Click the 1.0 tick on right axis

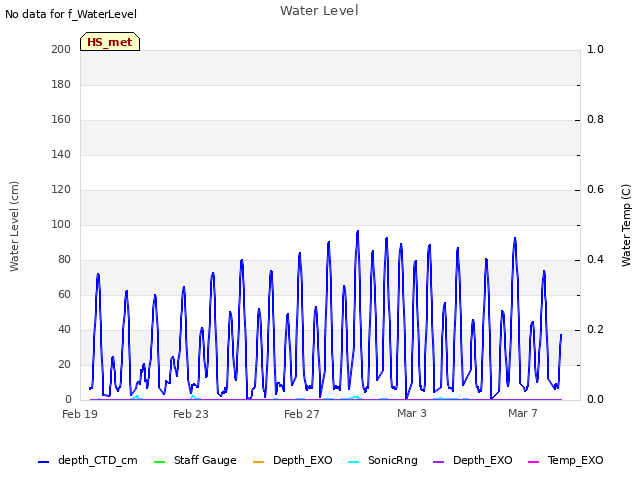pyautogui.click(x=595, y=49)
